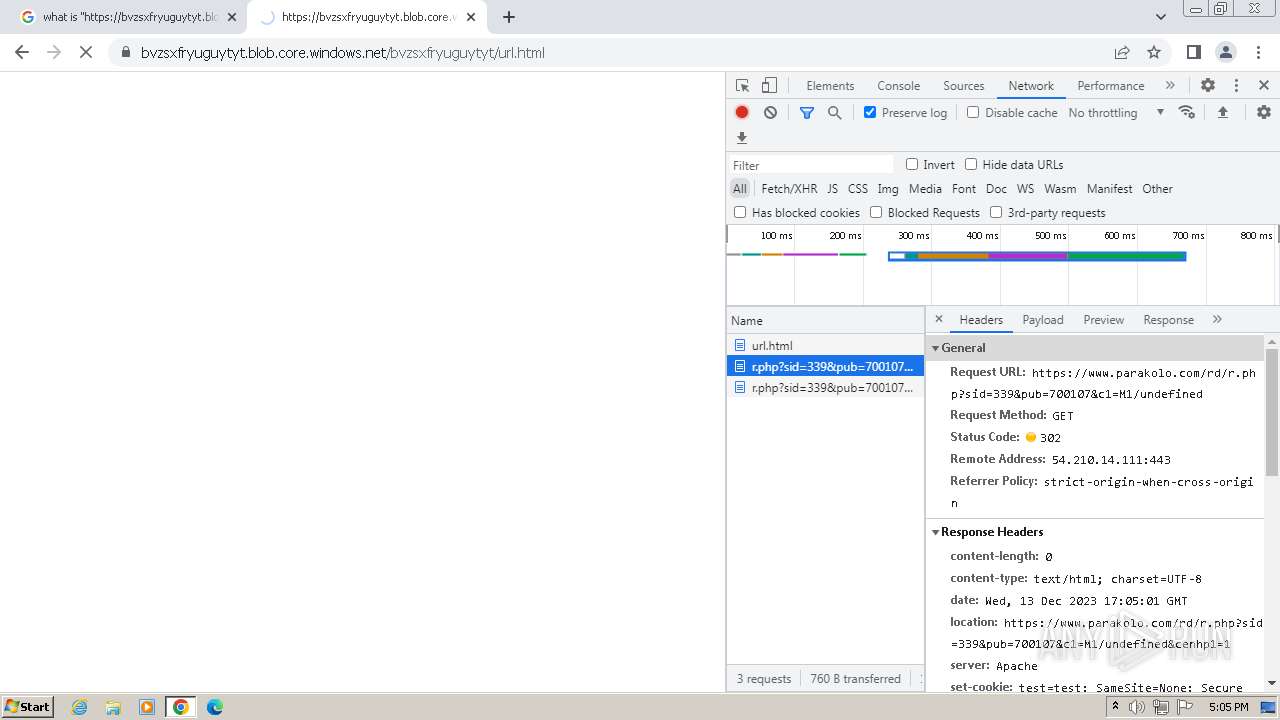Select the url.html request
The image size is (1280, 720).
pos(825,346)
